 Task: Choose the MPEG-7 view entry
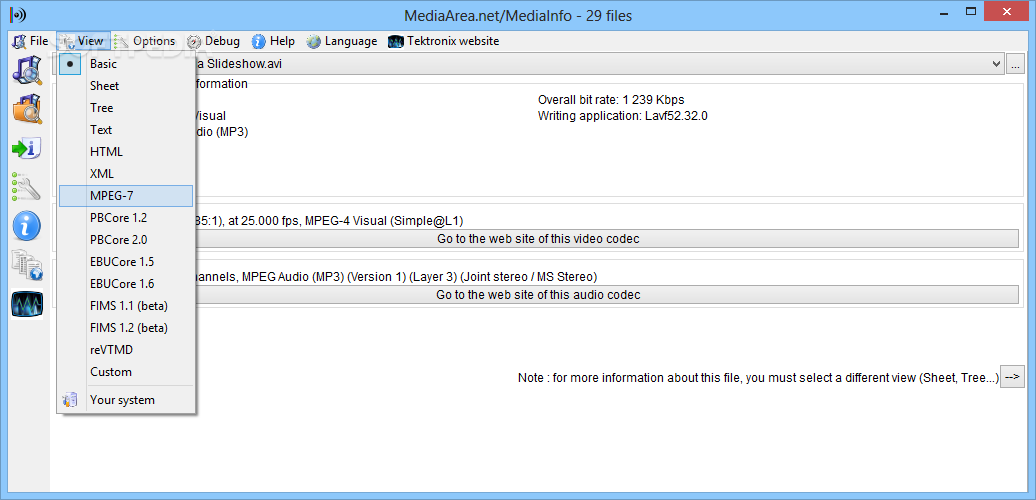(126, 196)
